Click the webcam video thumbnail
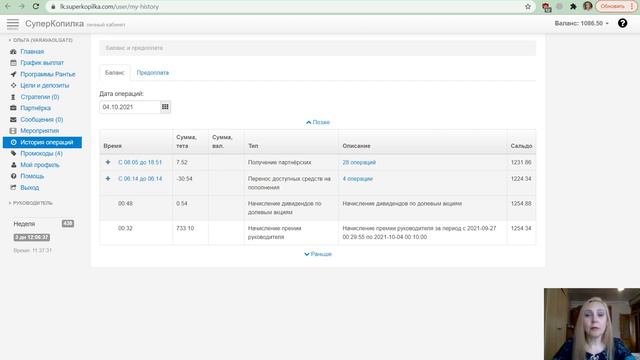The width and height of the screenshot is (640, 360). point(592,324)
